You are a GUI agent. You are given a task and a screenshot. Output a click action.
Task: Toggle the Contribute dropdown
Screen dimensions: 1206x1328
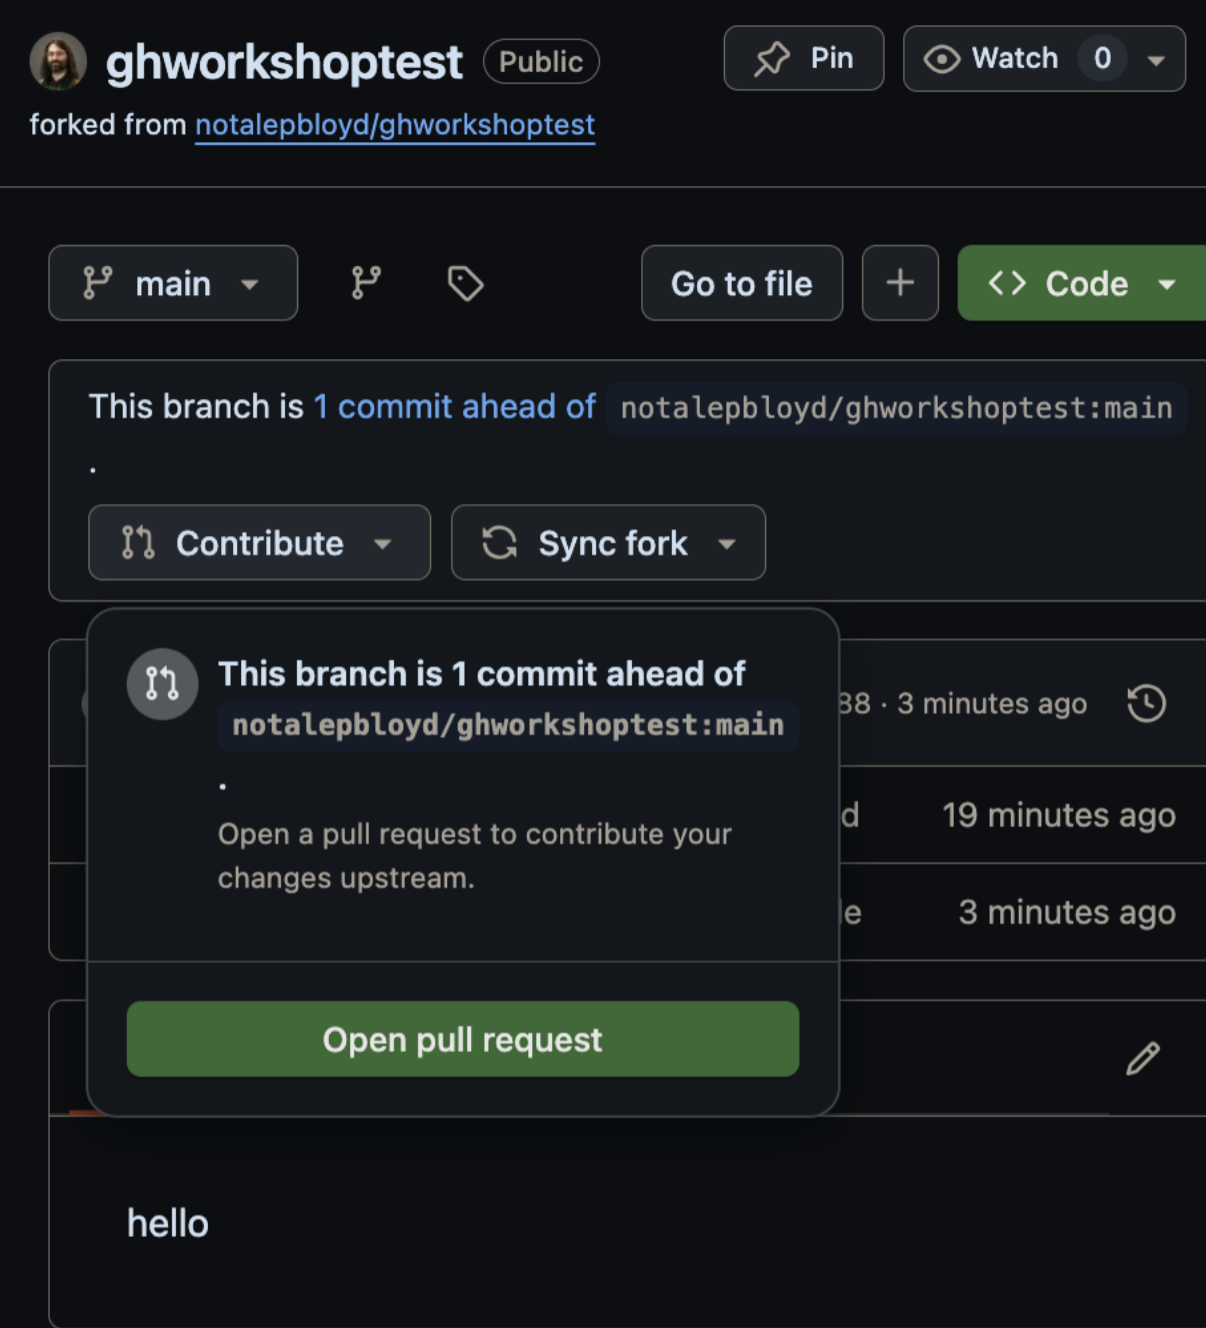259,543
